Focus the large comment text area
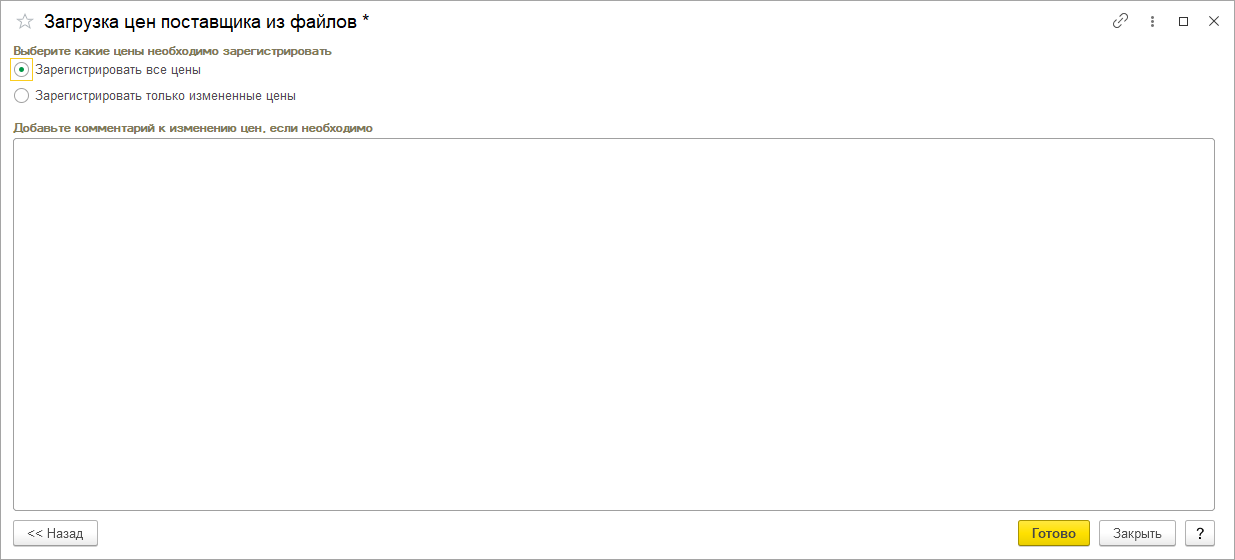This screenshot has height=560, width=1235. [x=613, y=324]
